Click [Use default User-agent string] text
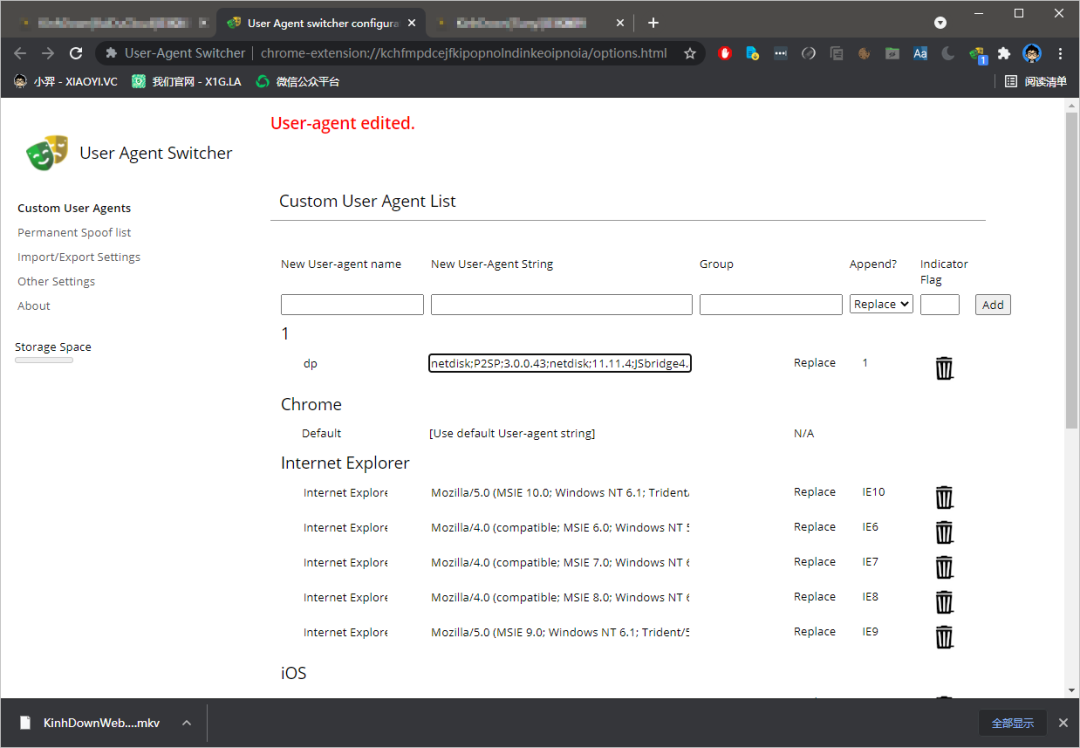Screen dimensions: 1080x748 512,433
